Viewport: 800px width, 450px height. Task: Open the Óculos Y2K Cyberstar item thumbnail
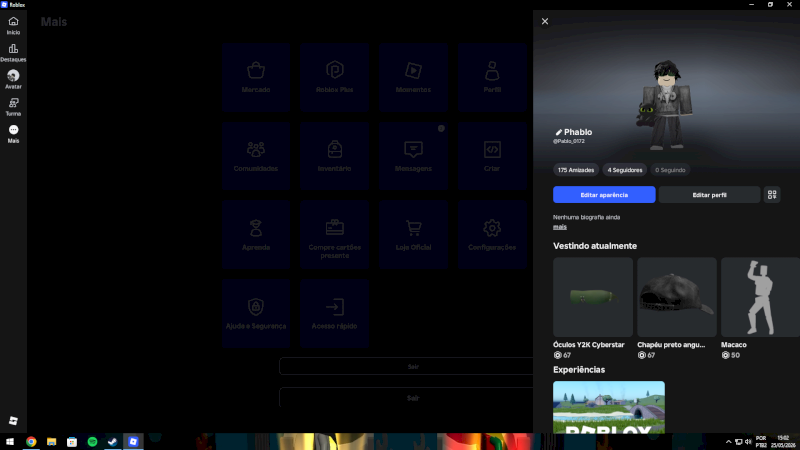click(593, 297)
